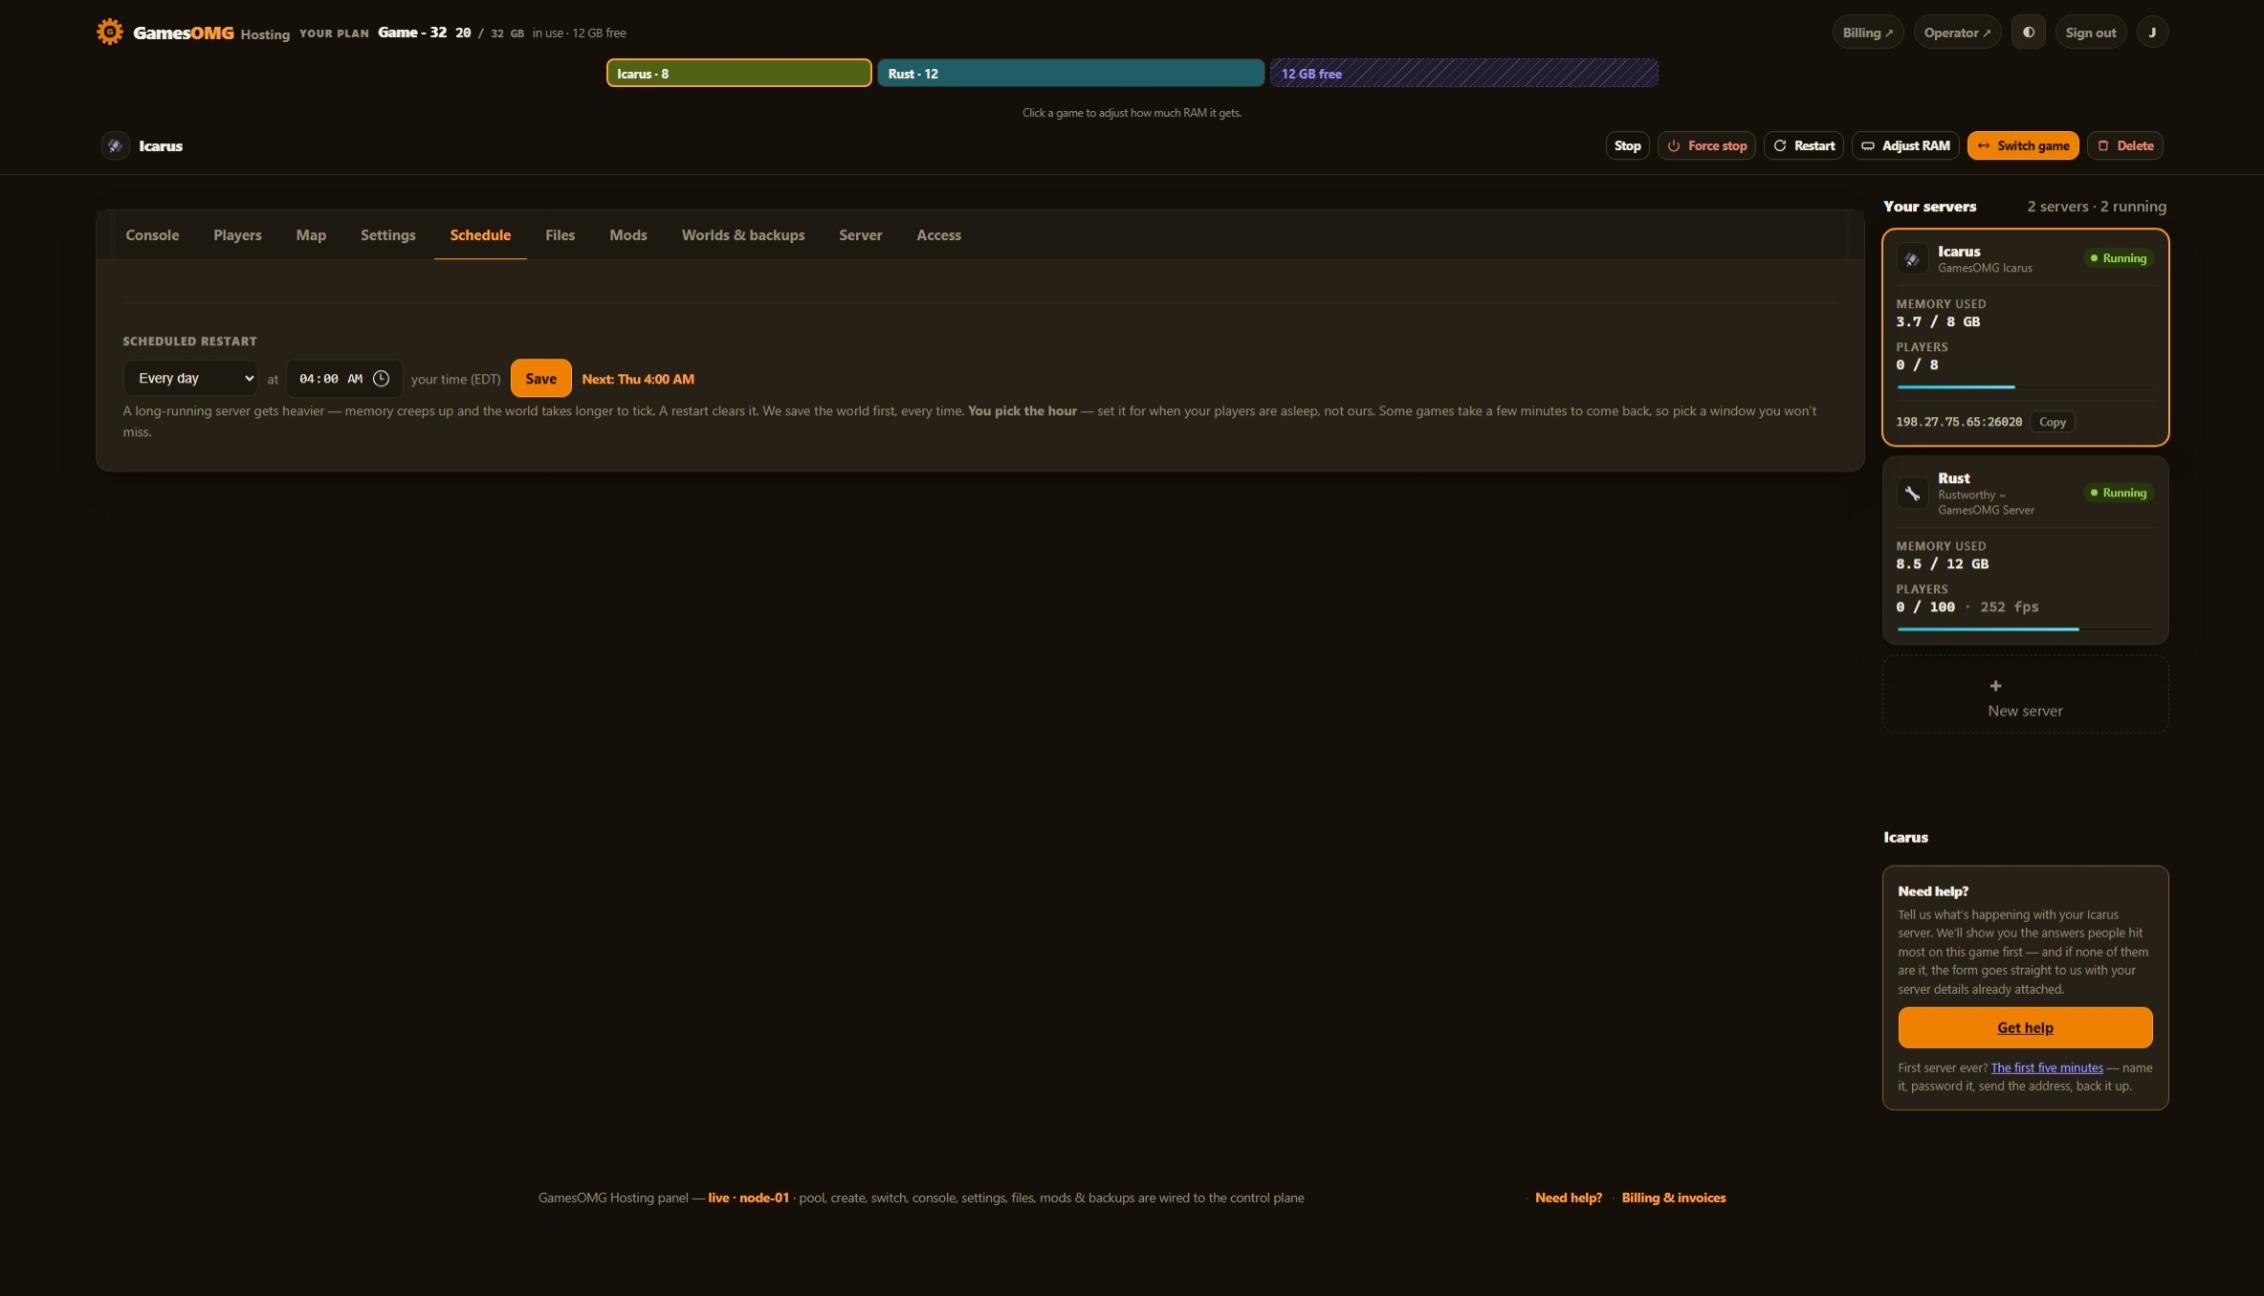Click the clock icon in the time field
2264x1296 pixels.
[381, 378]
